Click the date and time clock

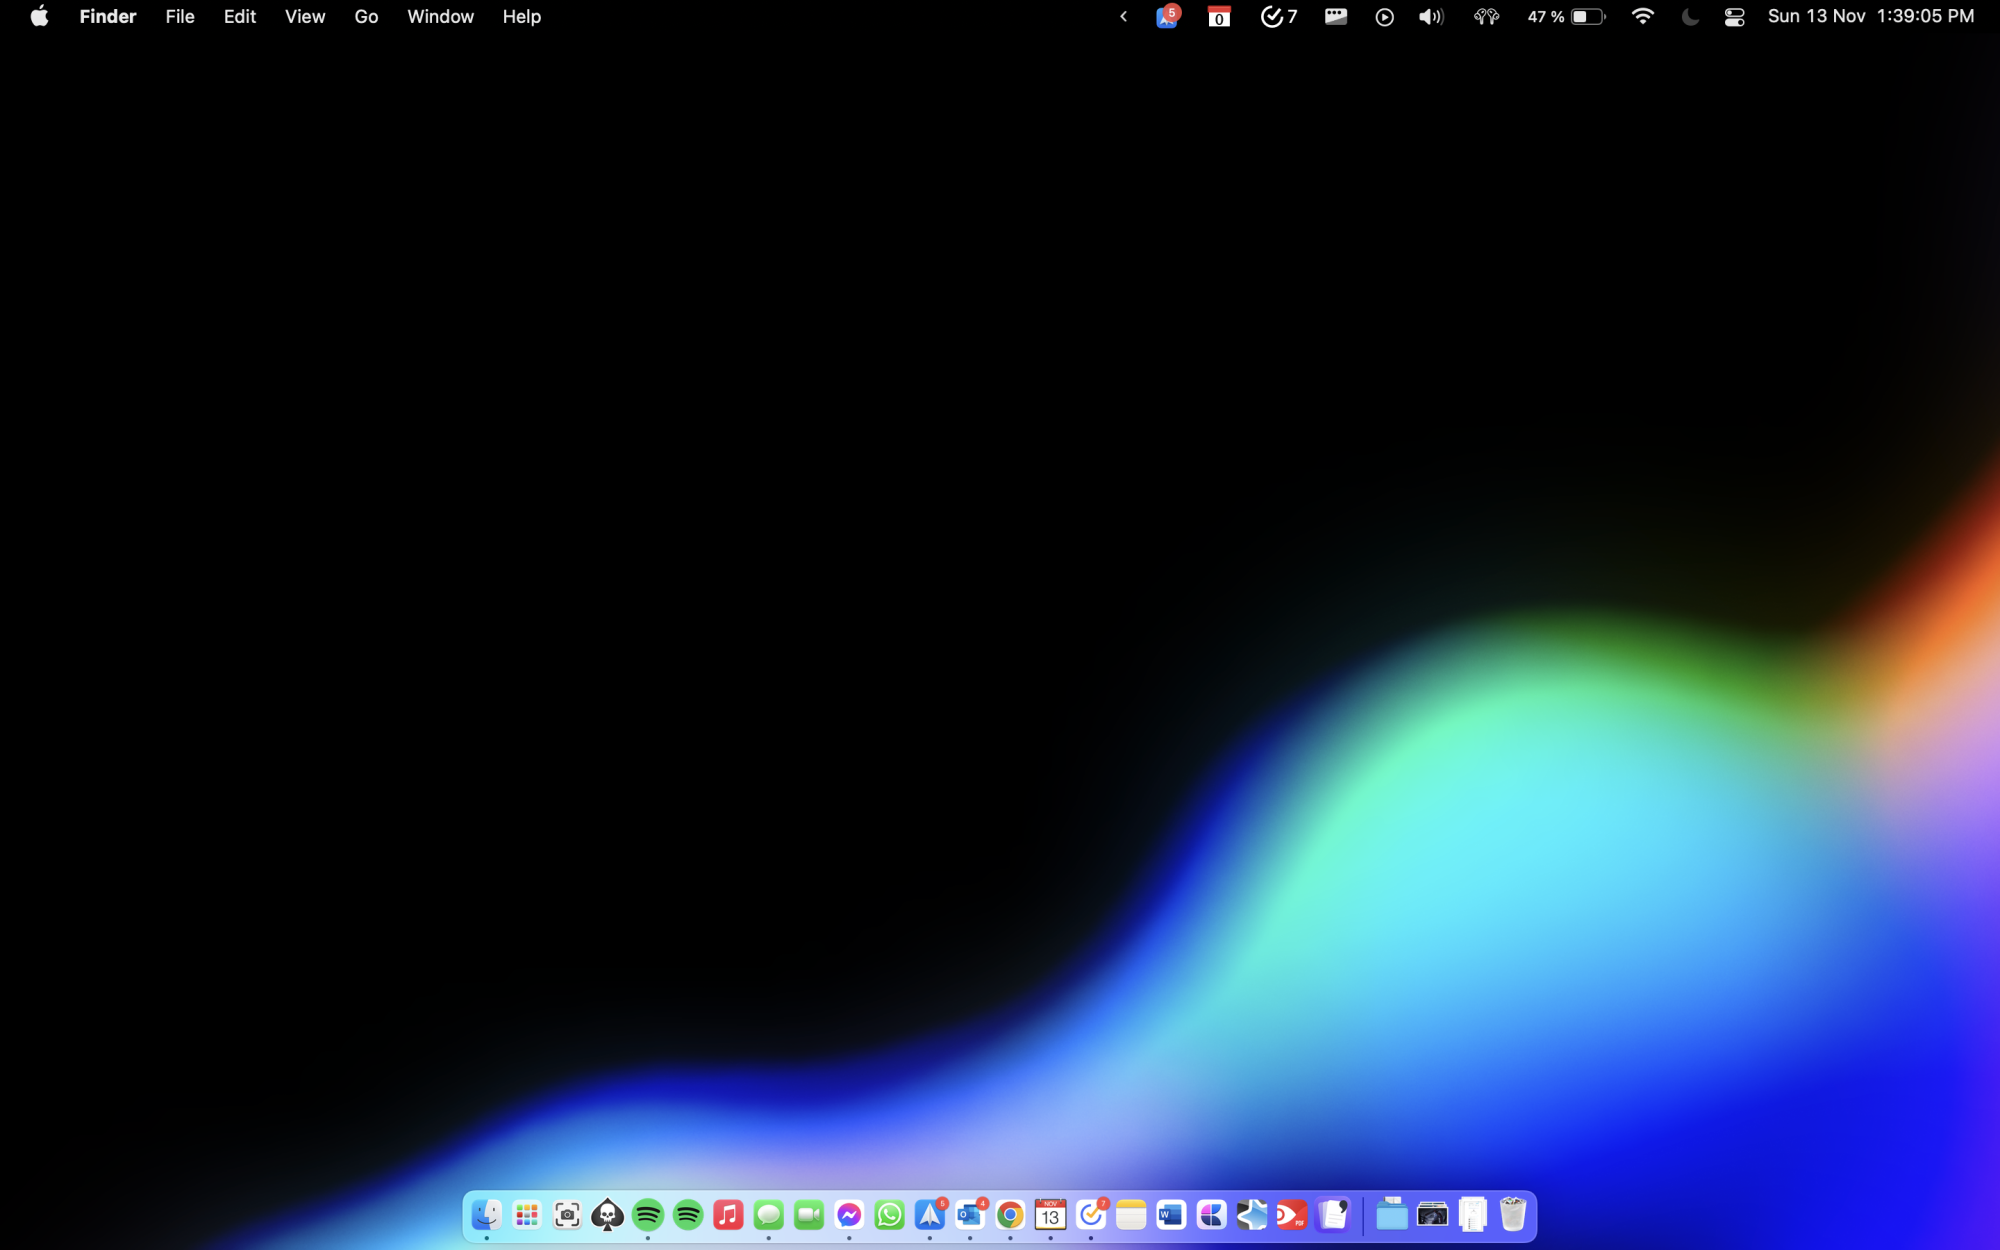(x=1870, y=17)
